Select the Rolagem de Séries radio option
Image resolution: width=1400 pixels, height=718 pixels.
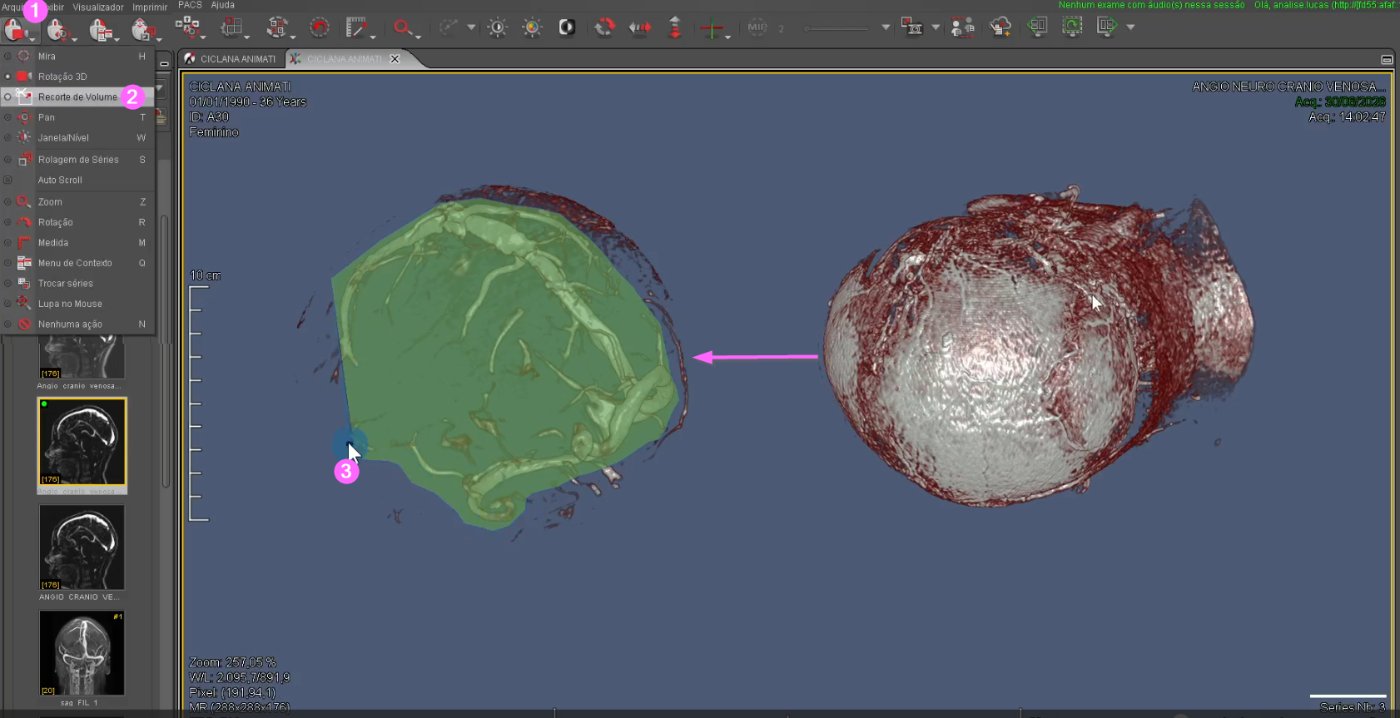point(8,159)
